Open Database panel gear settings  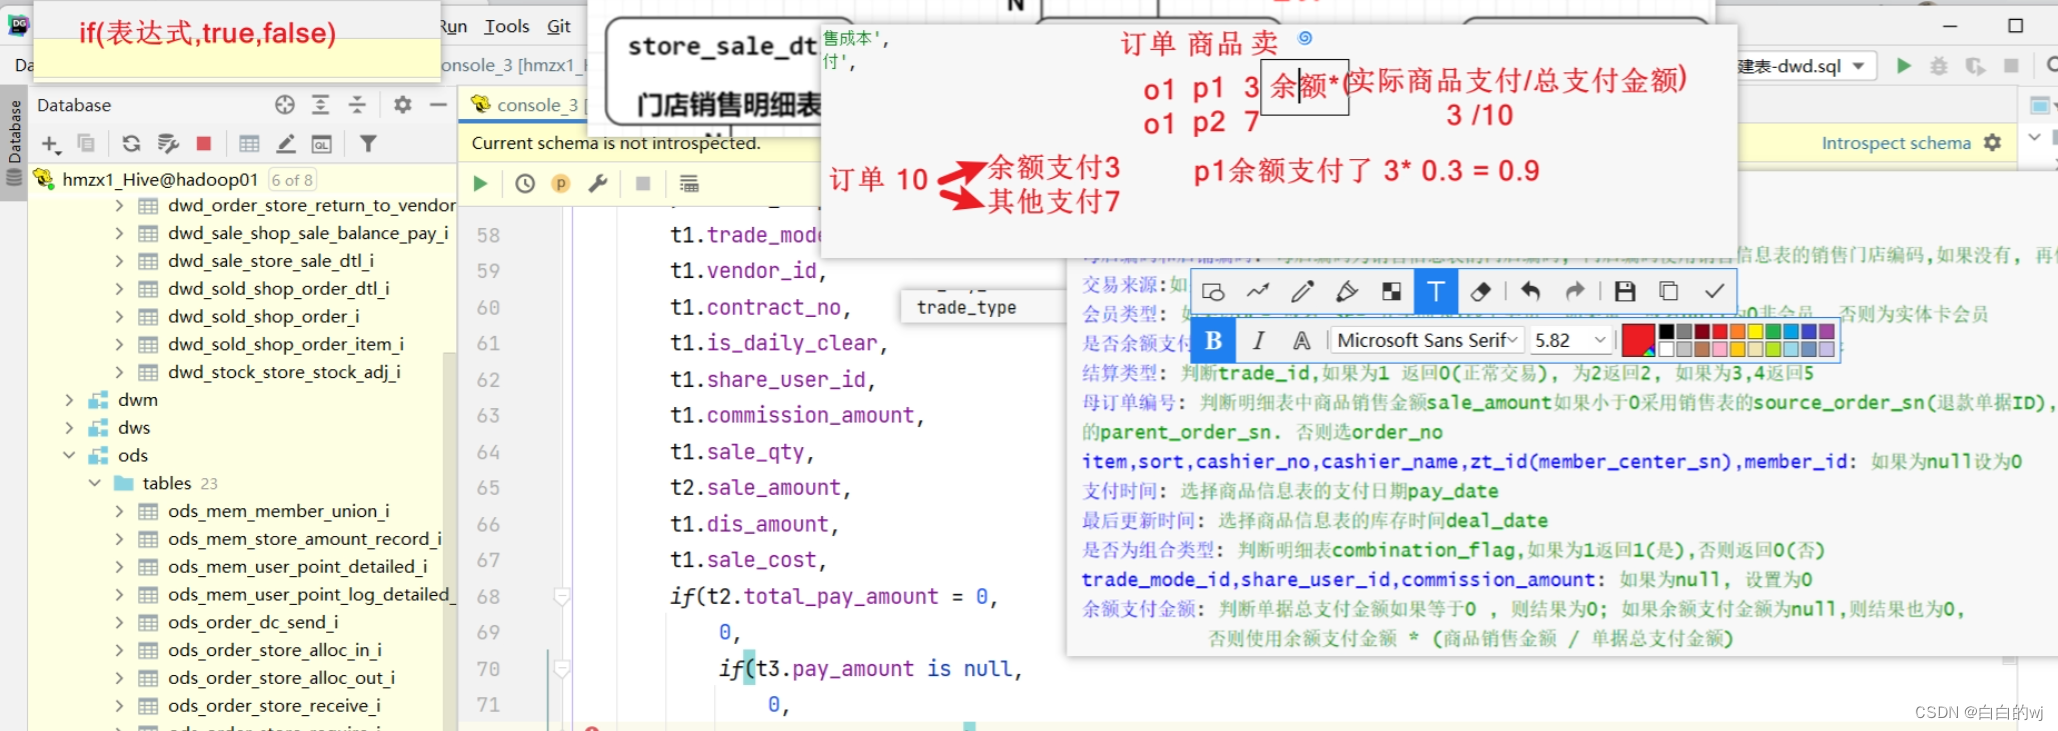point(403,105)
